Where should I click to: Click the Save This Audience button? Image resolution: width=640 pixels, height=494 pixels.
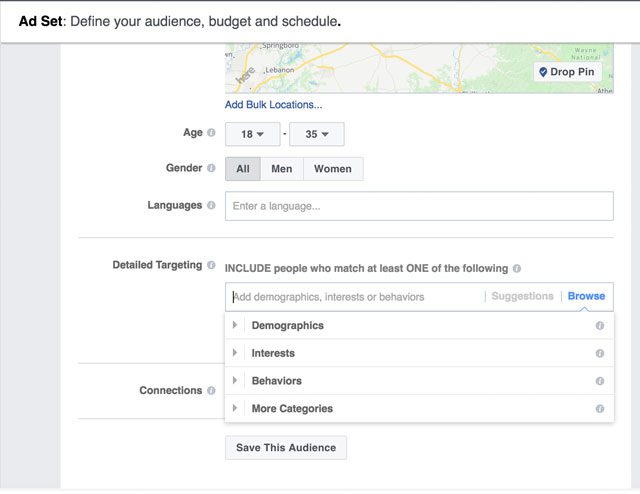[286, 448]
